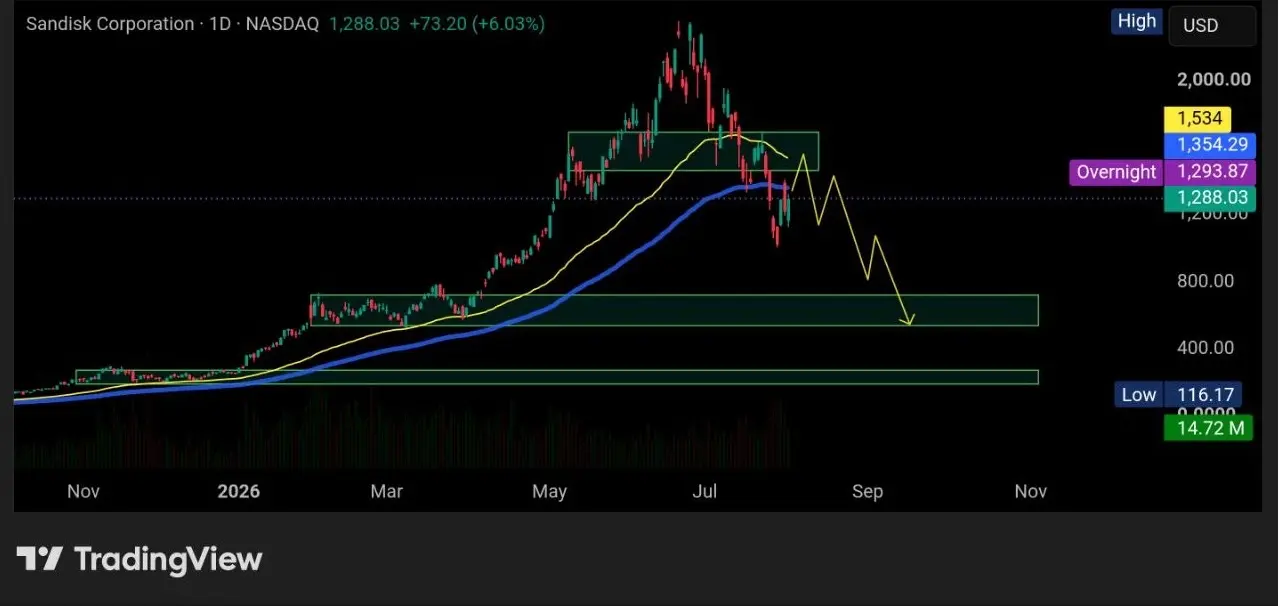
Task: Click the yellow 1,534 price label
Action: (1199, 119)
